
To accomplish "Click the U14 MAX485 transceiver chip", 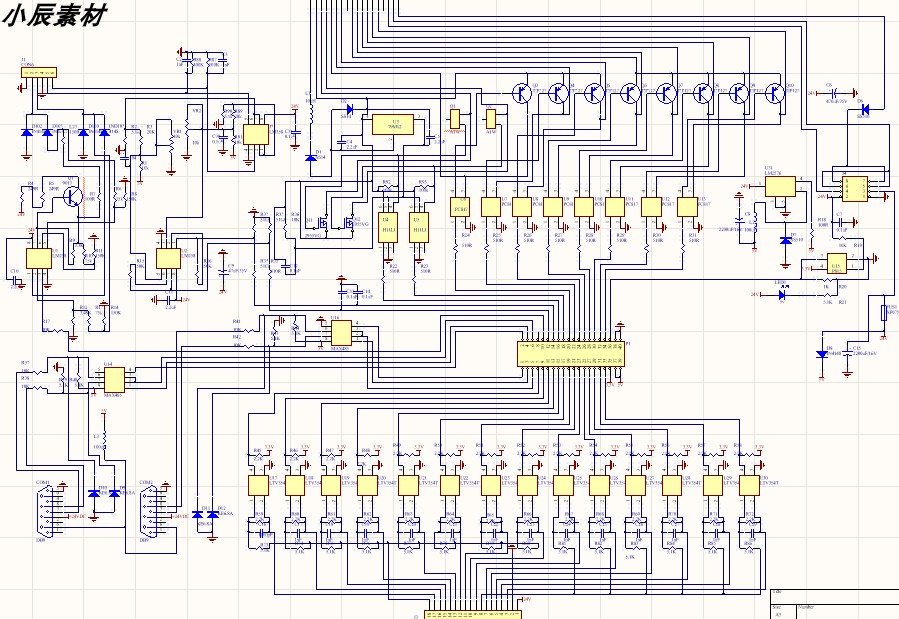I will click(x=114, y=379).
